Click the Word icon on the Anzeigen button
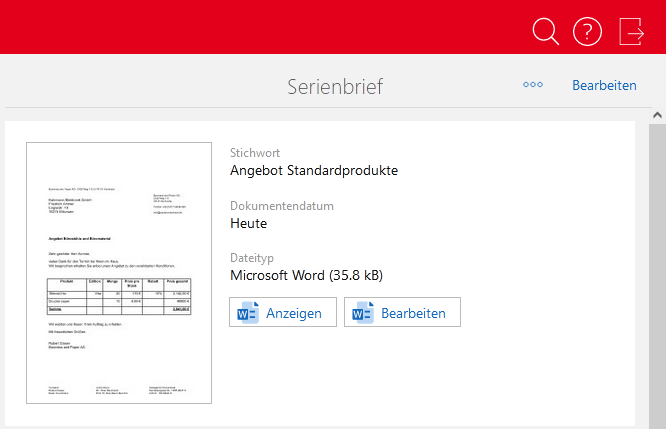Viewport: 666px width, 429px height. [246, 313]
